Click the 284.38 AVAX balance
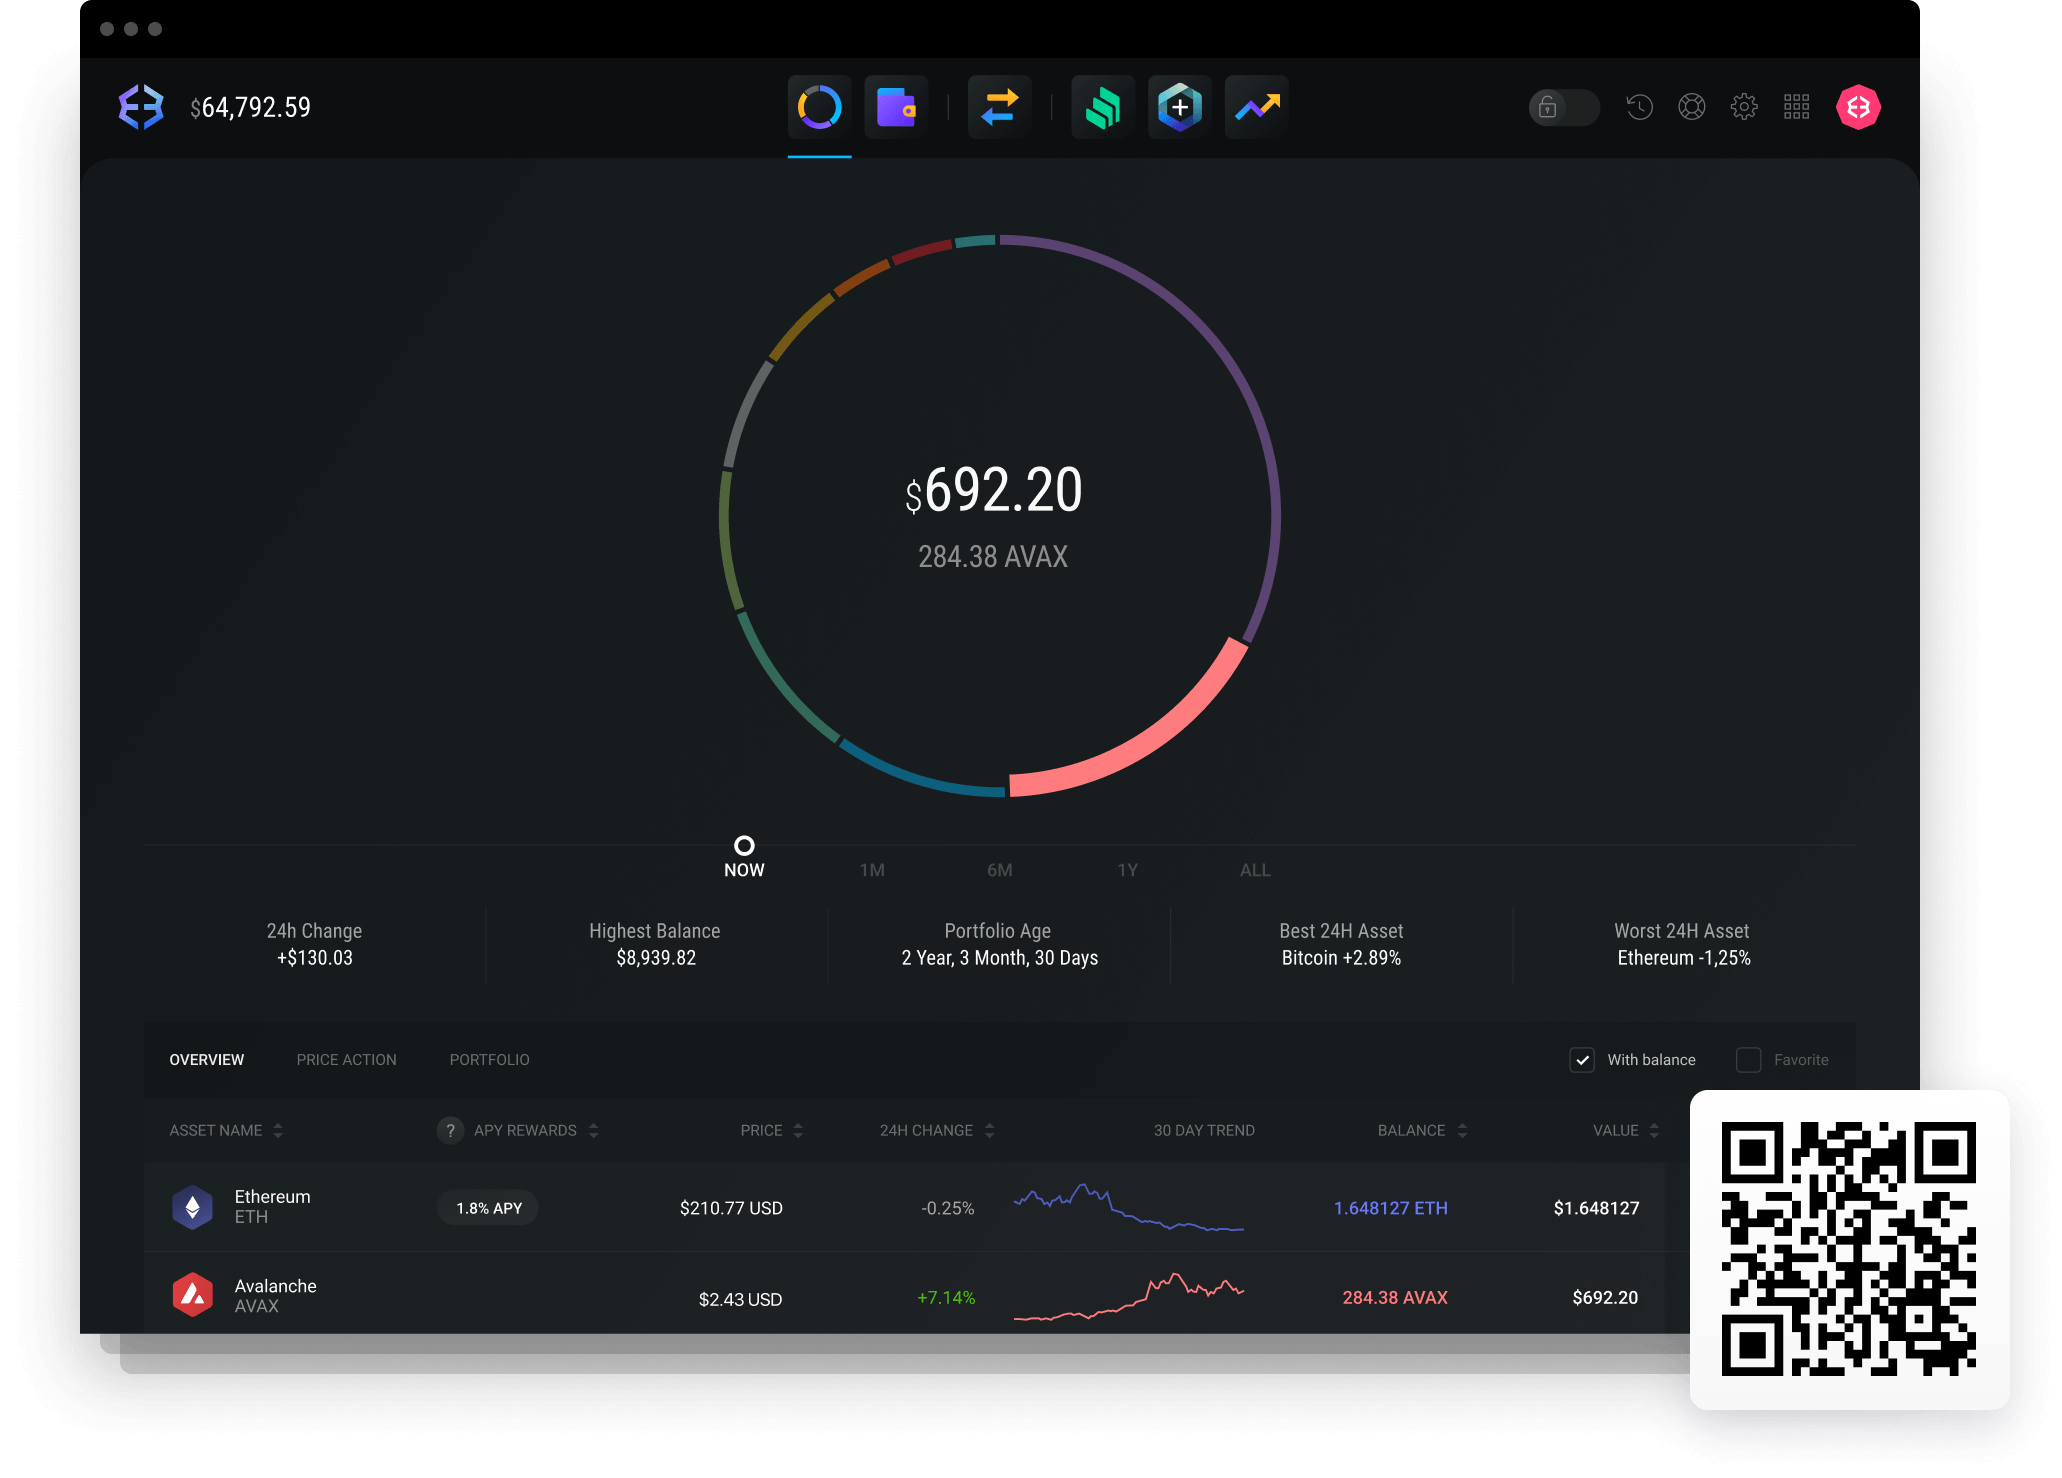 click(x=1394, y=1297)
